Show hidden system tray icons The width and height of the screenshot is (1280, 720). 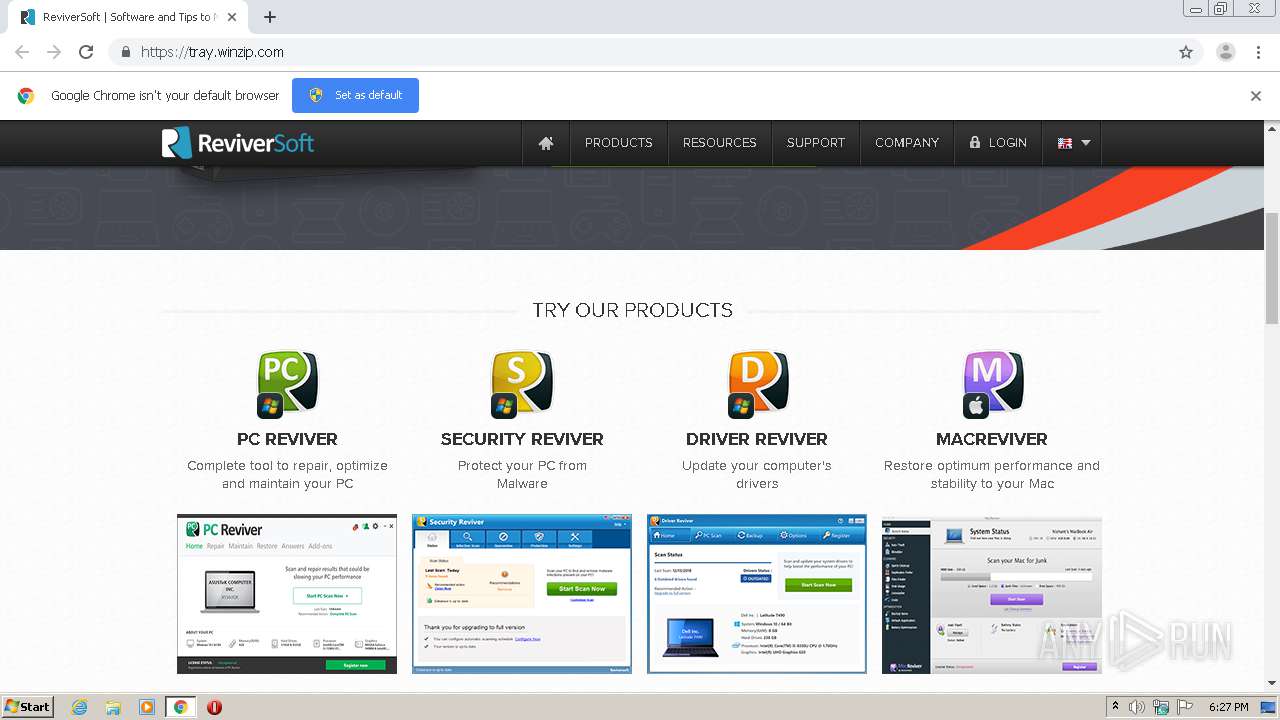(1116, 707)
